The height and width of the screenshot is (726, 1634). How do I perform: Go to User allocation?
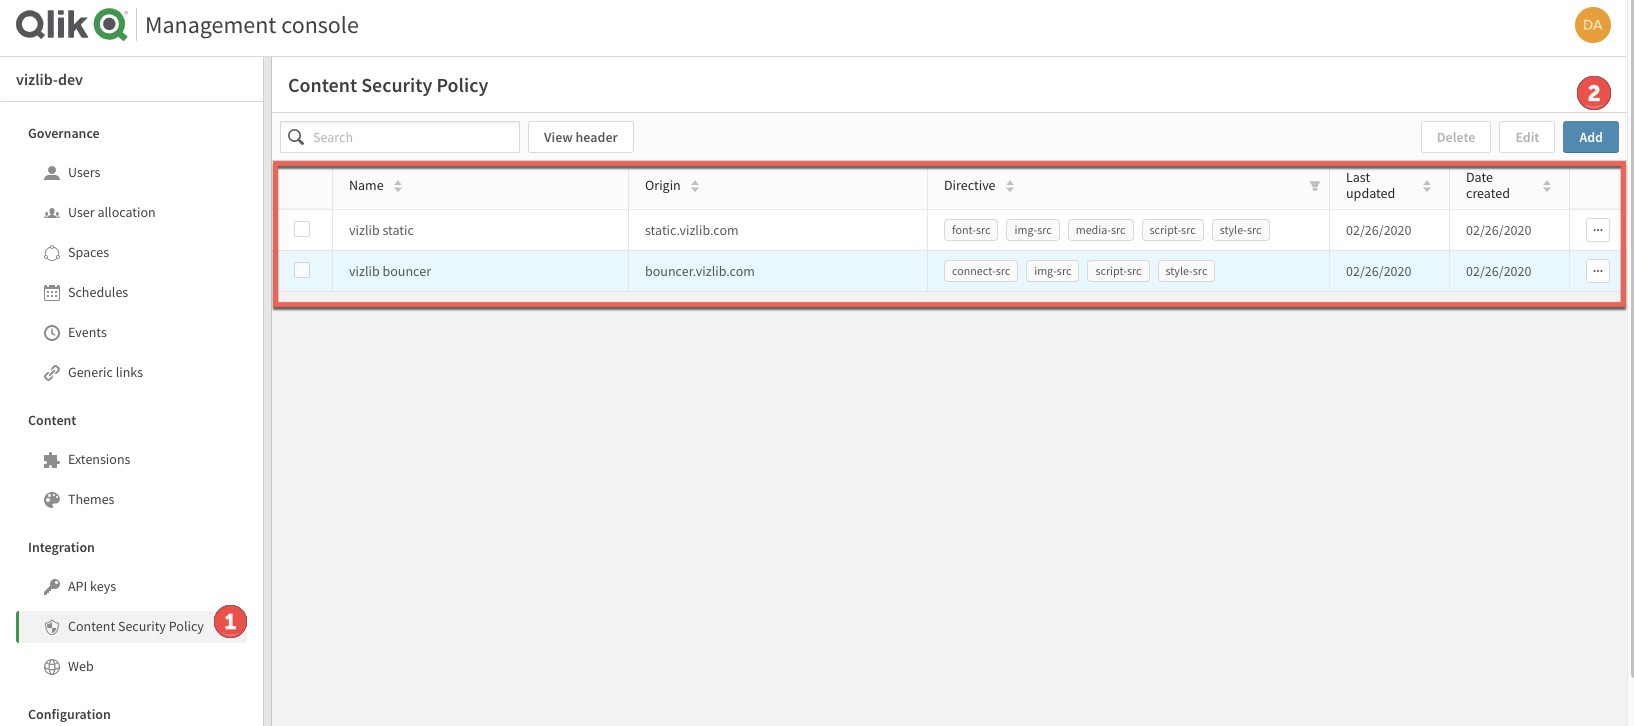(x=112, y=213)
